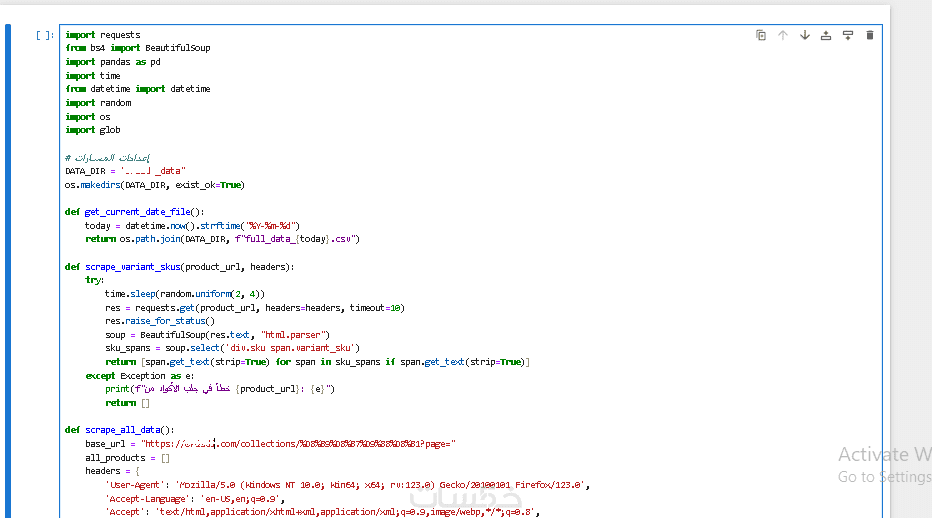The height and width of the screenshot is (518, 932).
Task: Click the 'from datetime import datetime' line
Action: pyautogui.click(x=138, y=89)
